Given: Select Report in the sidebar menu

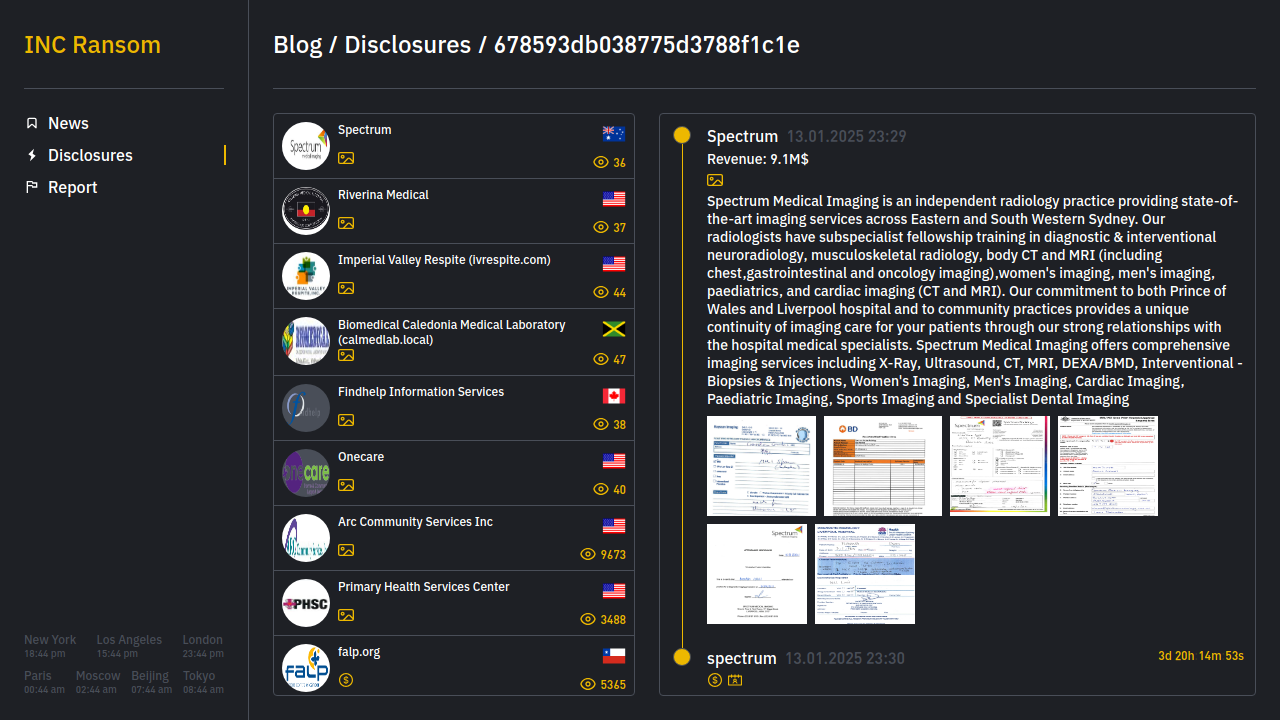Looking at the screenshot, I should pos(72,187).
